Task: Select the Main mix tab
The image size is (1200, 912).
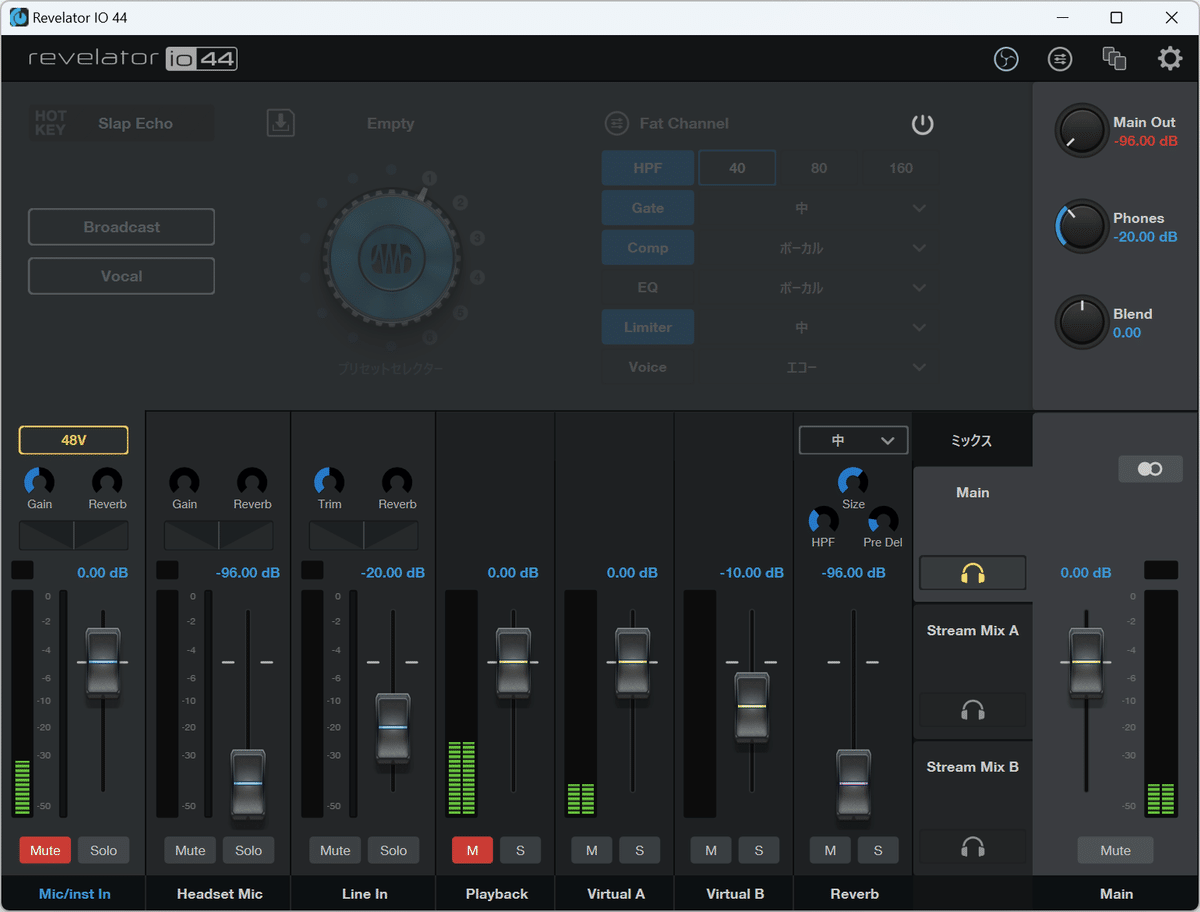Action: 973,492
